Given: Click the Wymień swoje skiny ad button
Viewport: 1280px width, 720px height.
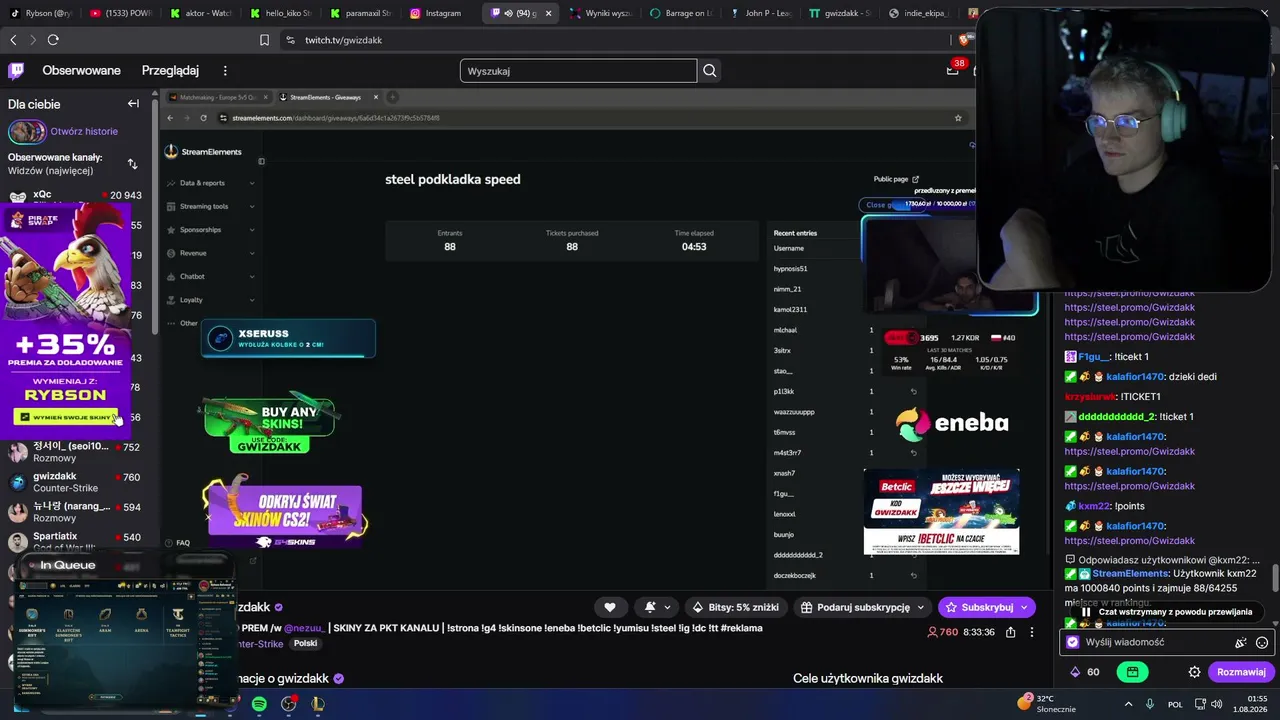Looking at the screenshot, I should click(66, 417).
